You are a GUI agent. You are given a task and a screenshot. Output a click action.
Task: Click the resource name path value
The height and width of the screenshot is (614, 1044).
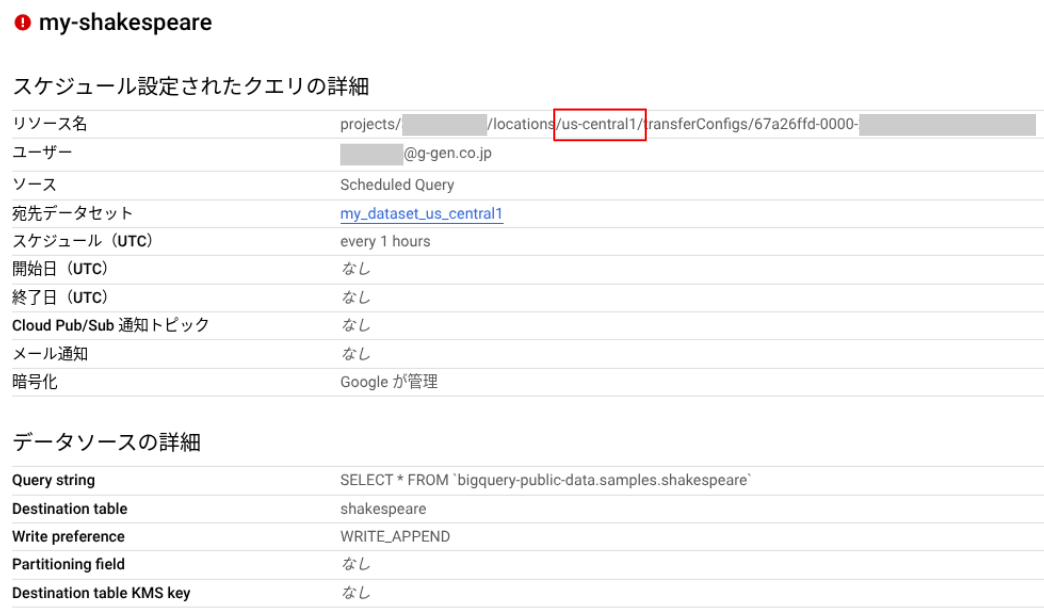pyautogui.click(x=688, y=125)
